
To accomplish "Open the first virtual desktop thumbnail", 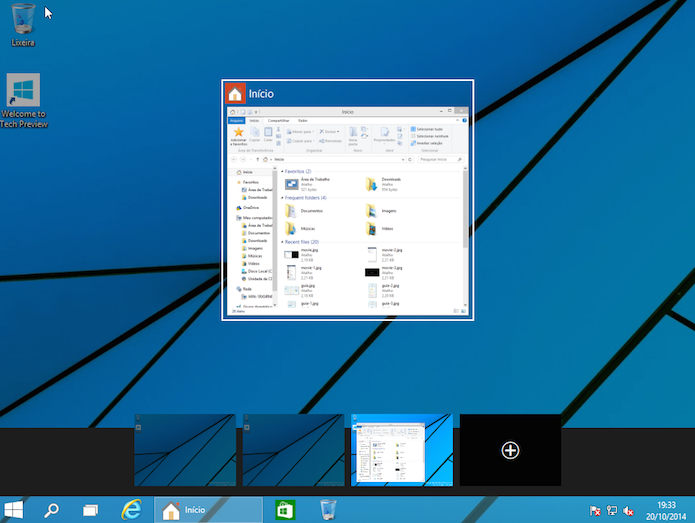I will click(x=185, y=450).
